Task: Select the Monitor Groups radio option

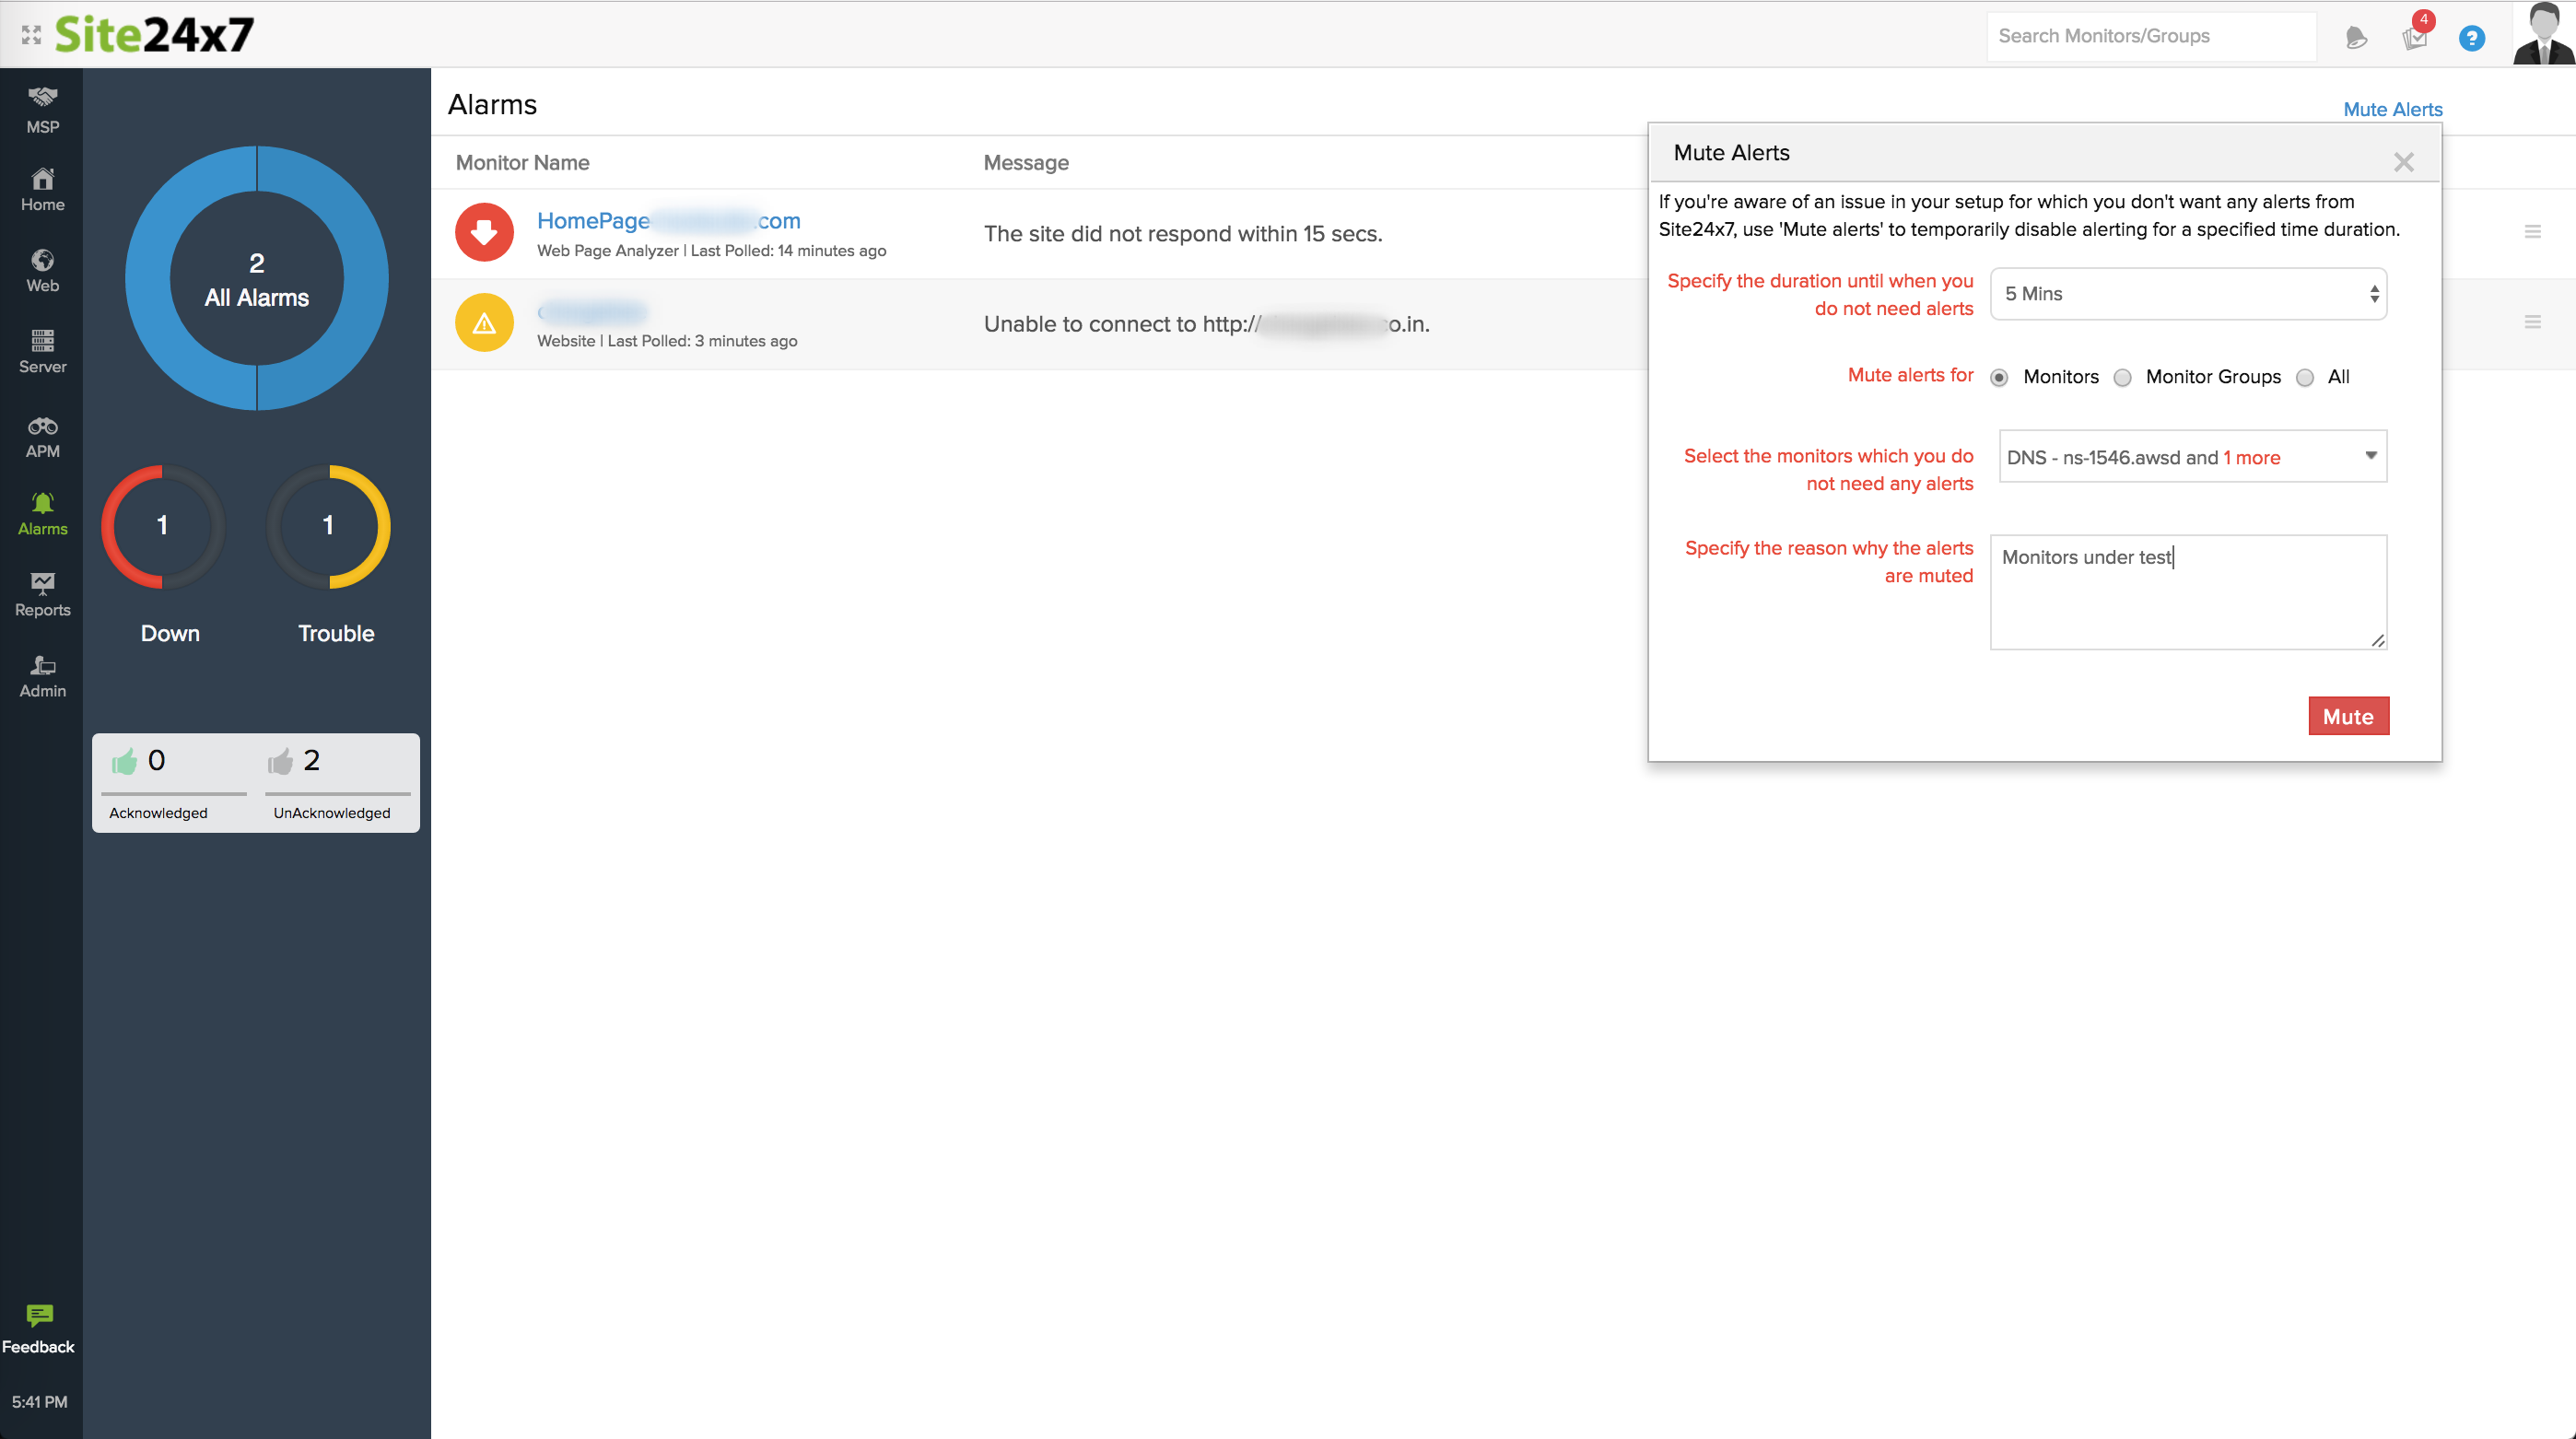Action: click(x=2122, y=377)
